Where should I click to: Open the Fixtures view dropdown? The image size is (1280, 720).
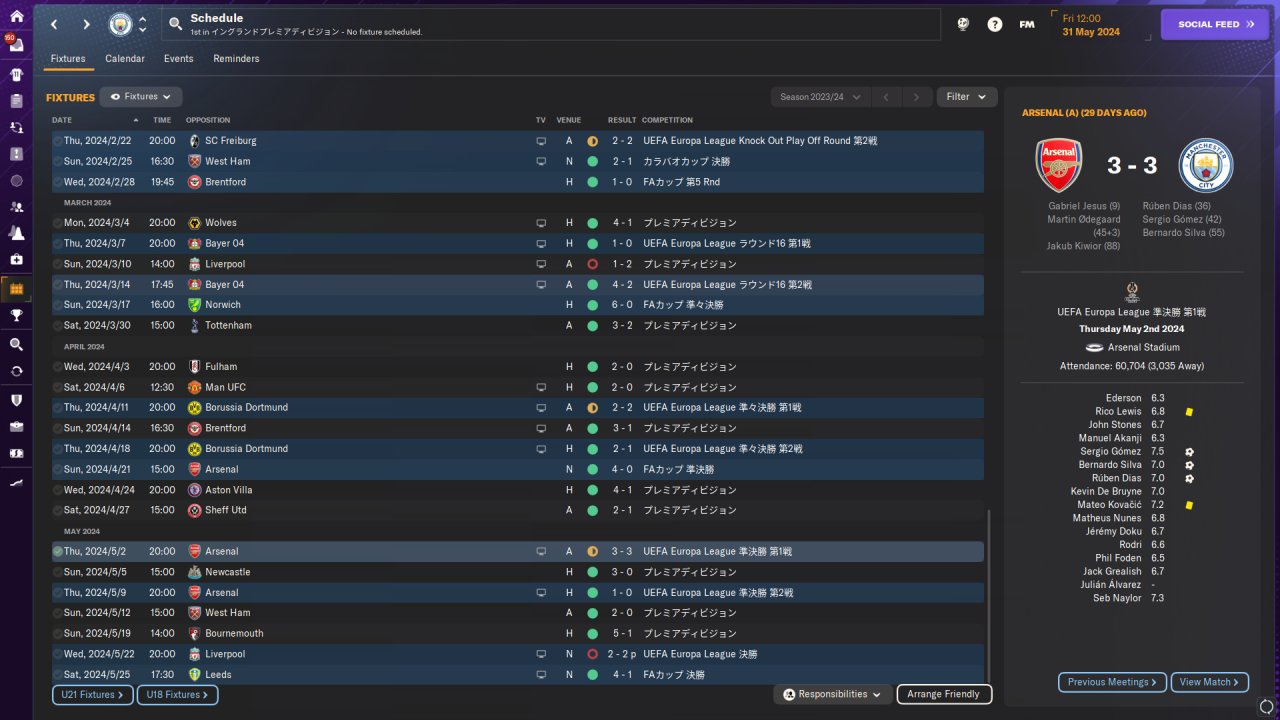[141, 97]
